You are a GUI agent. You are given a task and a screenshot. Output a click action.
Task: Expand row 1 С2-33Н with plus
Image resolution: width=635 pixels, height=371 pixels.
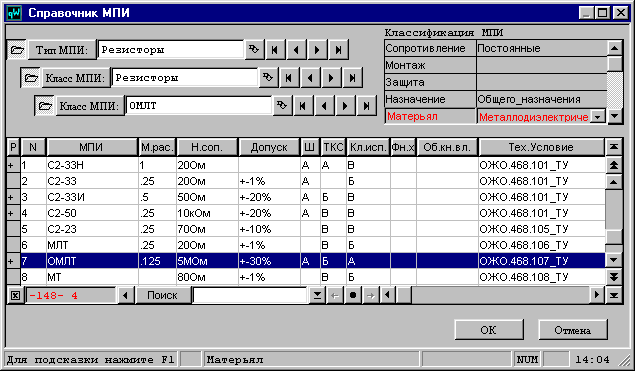point(12,165)
